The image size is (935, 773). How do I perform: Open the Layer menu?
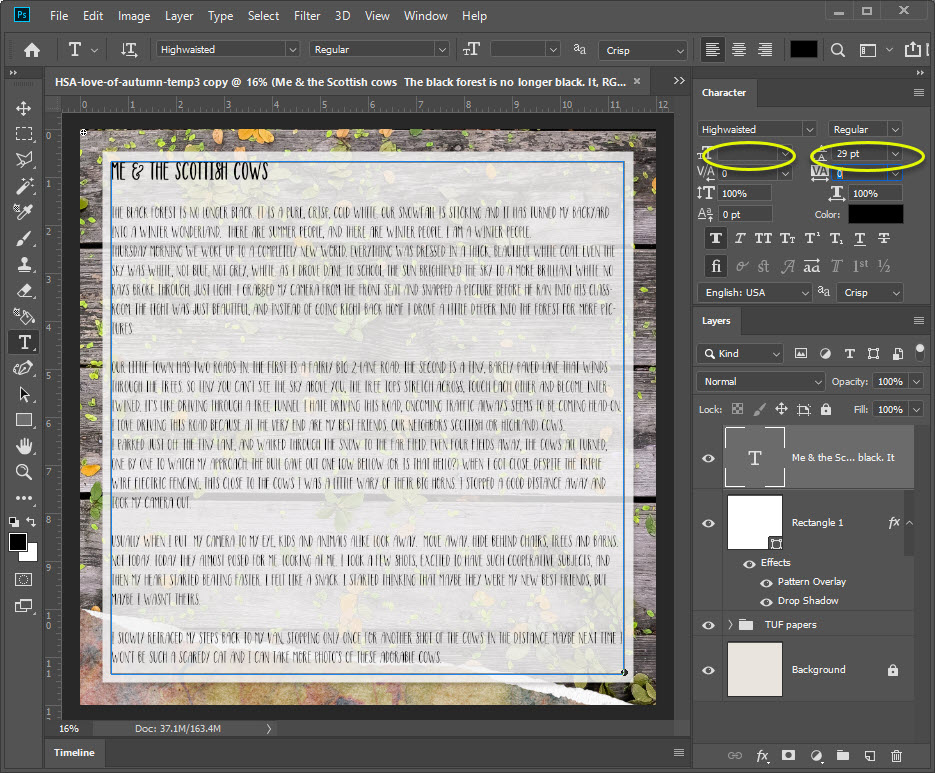pos(179,16)
